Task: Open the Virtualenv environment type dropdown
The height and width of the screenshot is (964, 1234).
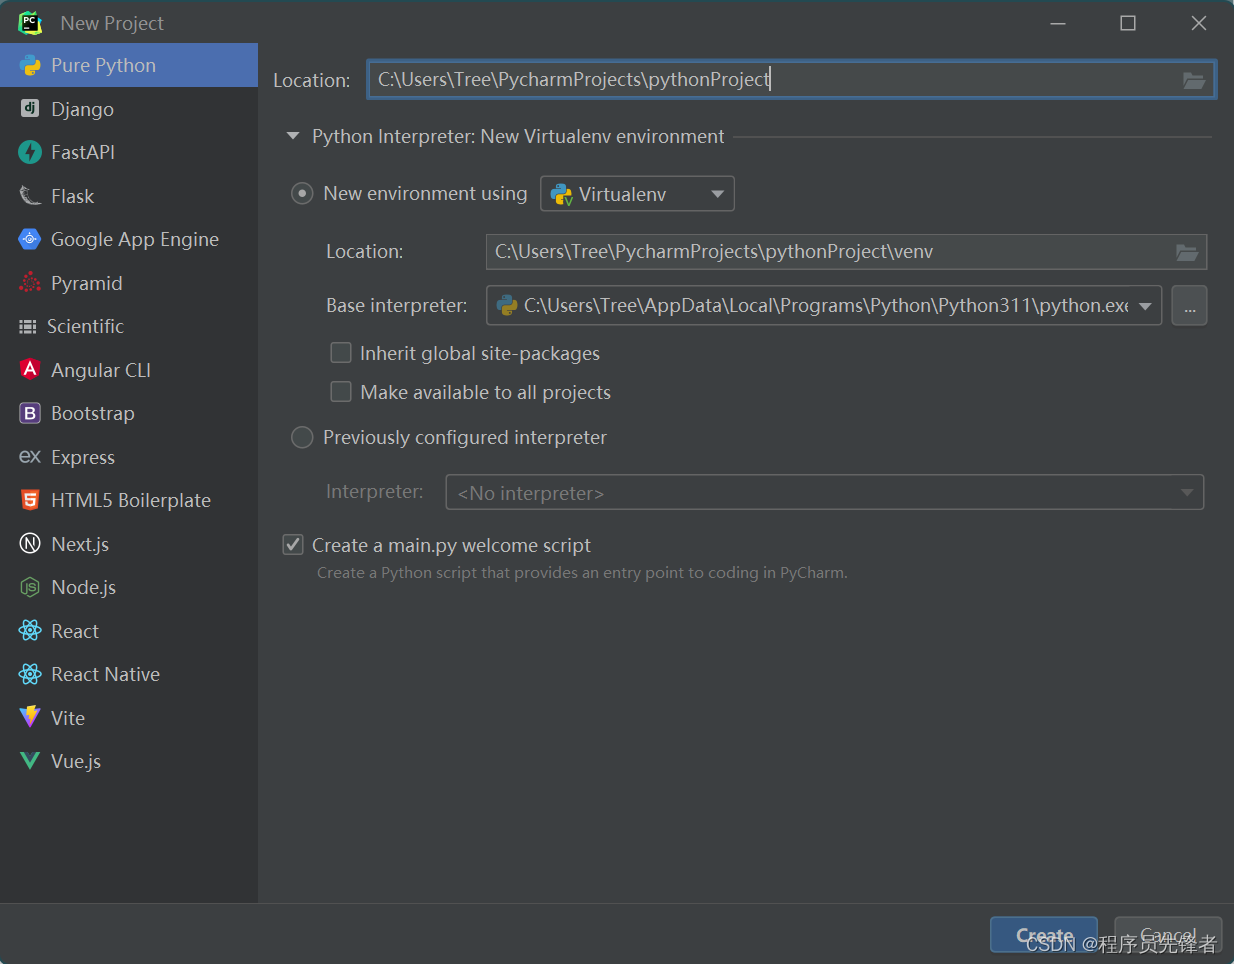Action: click(x=637, y=194)
